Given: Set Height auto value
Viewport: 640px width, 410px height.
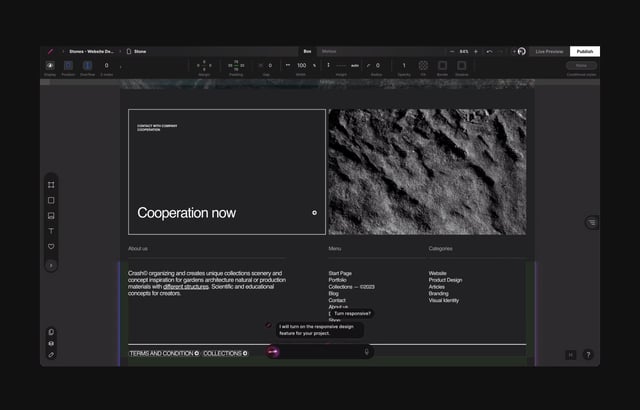Looking at the screenshot, I should (x=355, y=65).
